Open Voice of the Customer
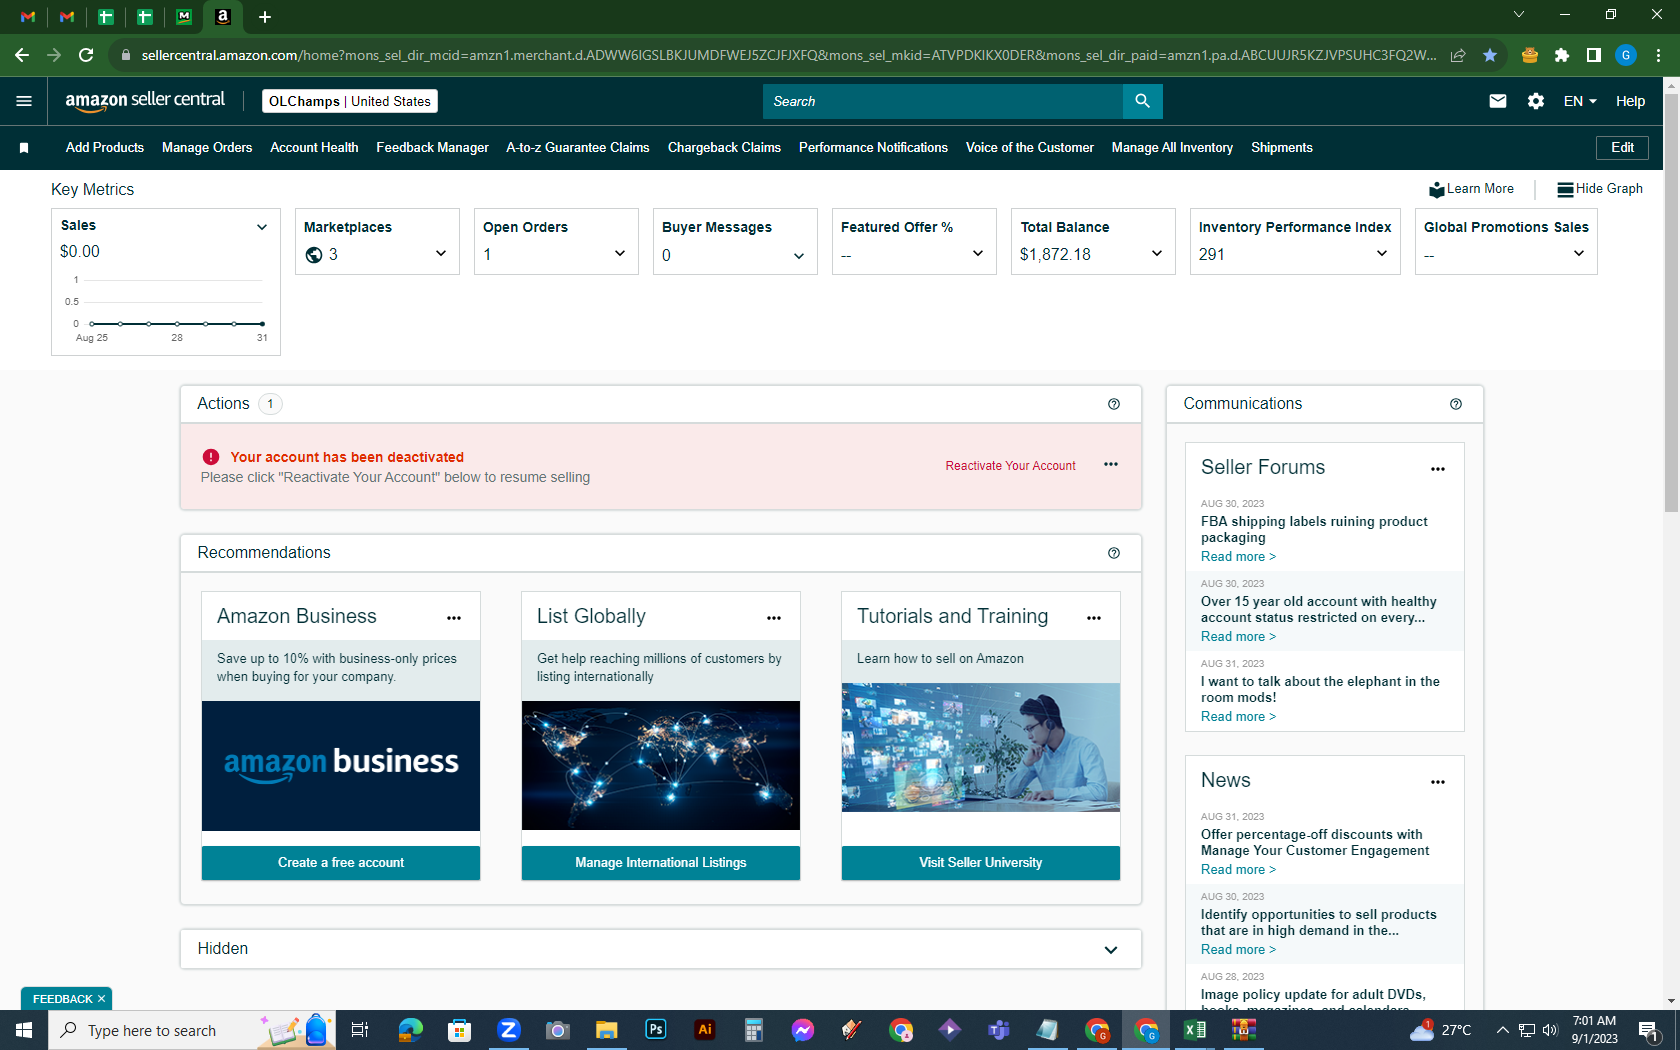Viewport: 1680px width, 1050px height. pyautogui.click(x=1030, y=148)
